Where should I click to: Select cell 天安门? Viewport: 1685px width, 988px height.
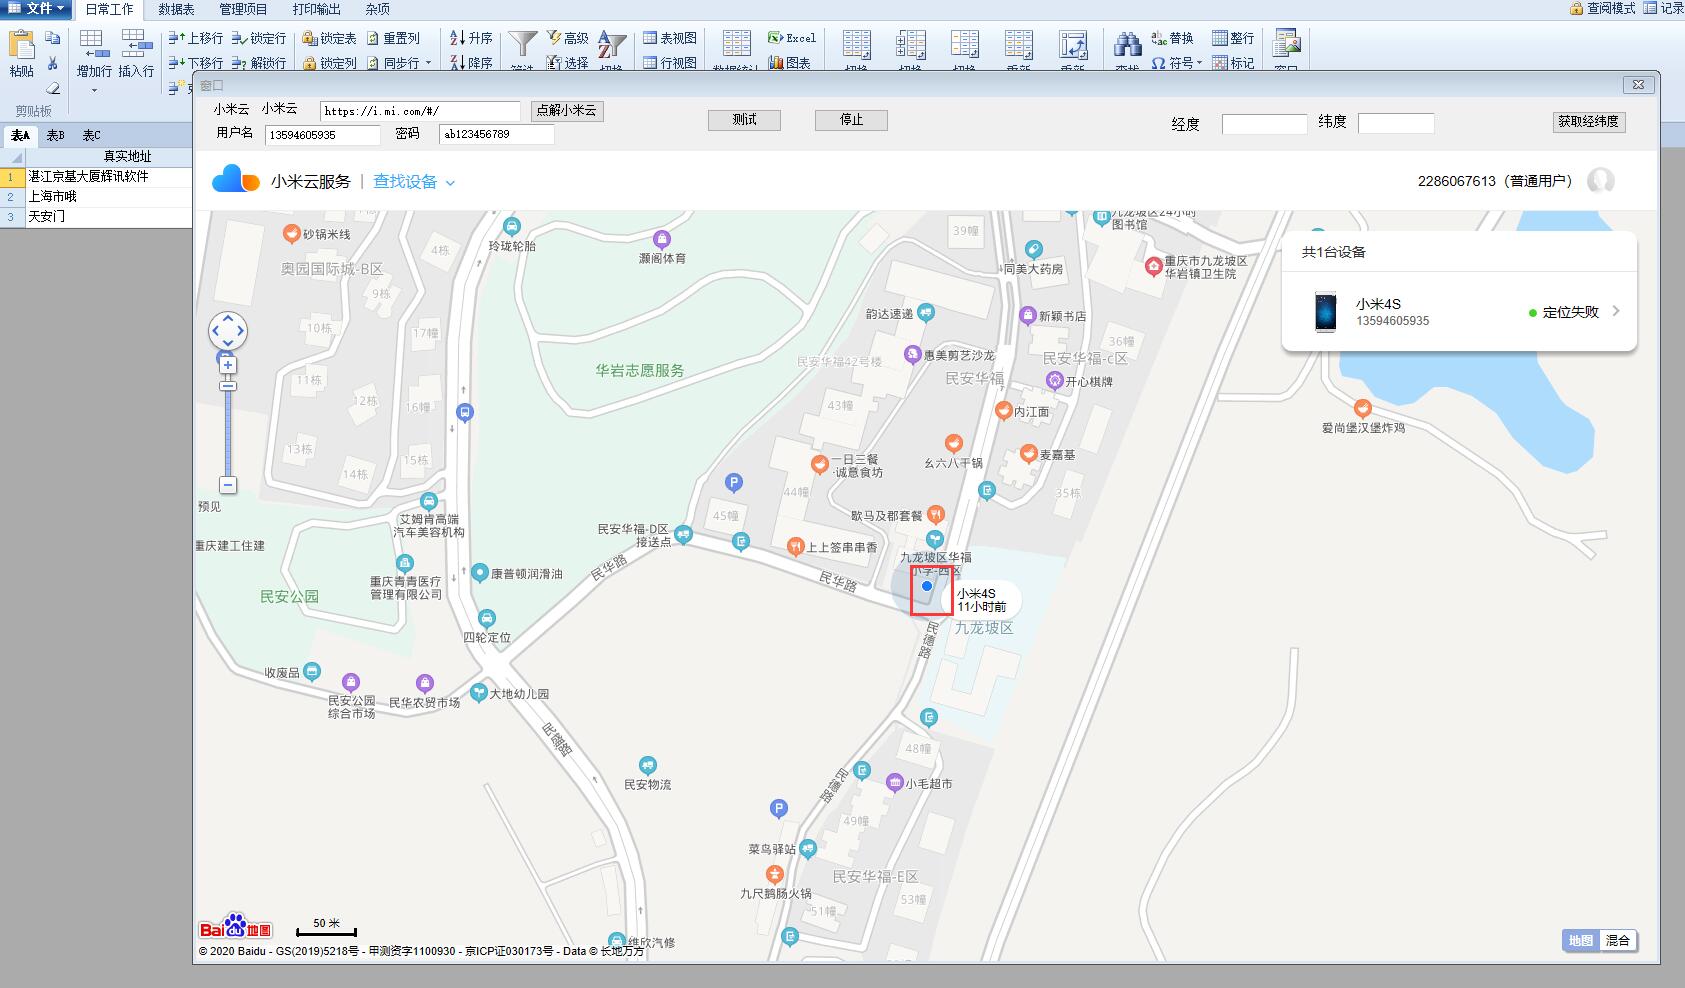(108, 216)
